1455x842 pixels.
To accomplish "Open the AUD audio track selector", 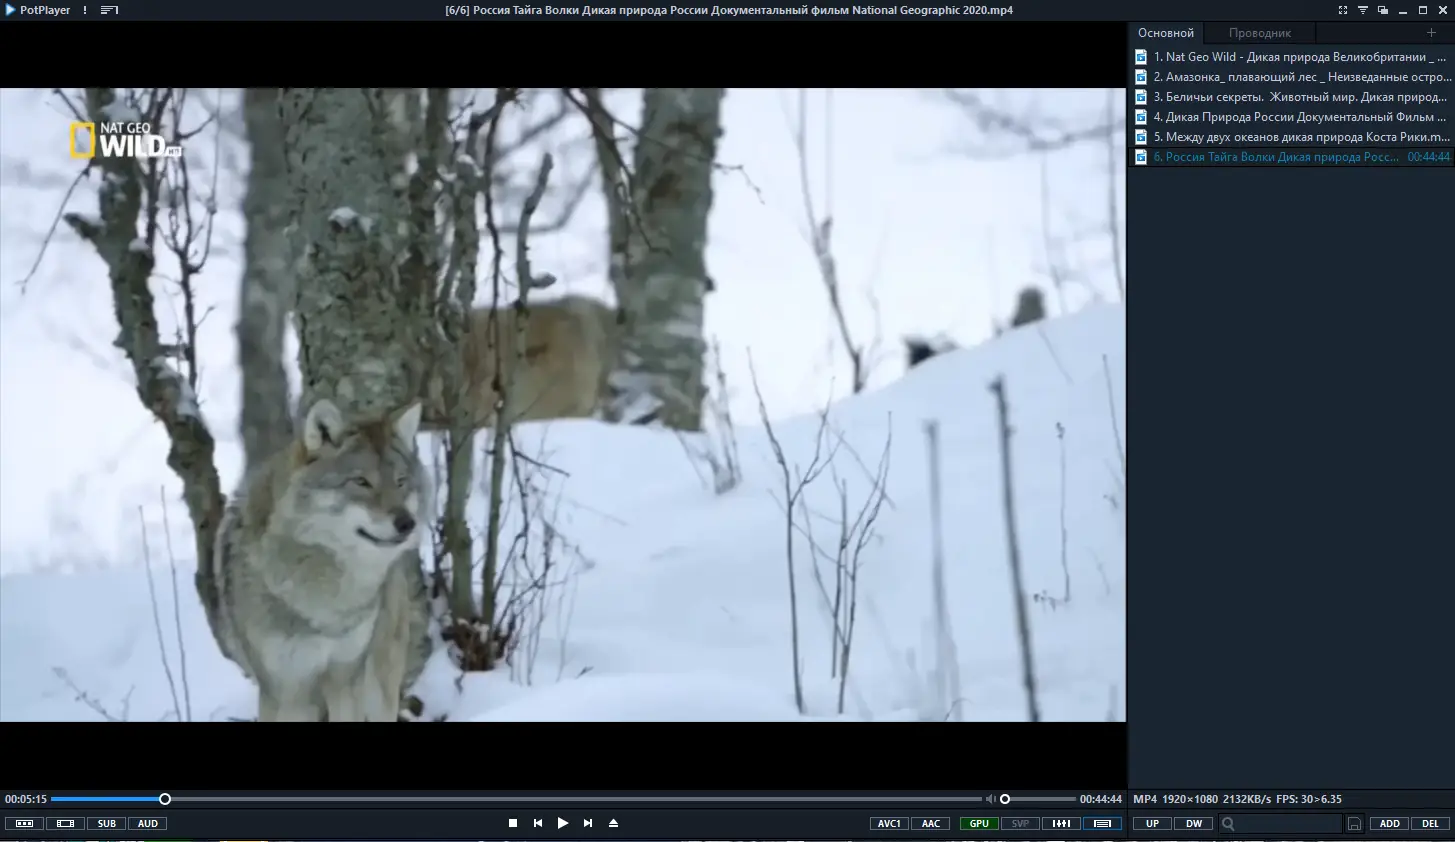I will coord(147,823).
